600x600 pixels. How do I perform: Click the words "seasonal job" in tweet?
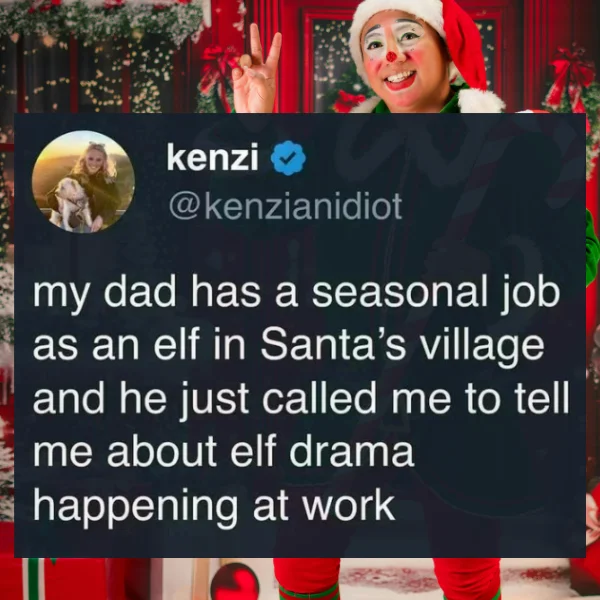[x=436, y=295]
